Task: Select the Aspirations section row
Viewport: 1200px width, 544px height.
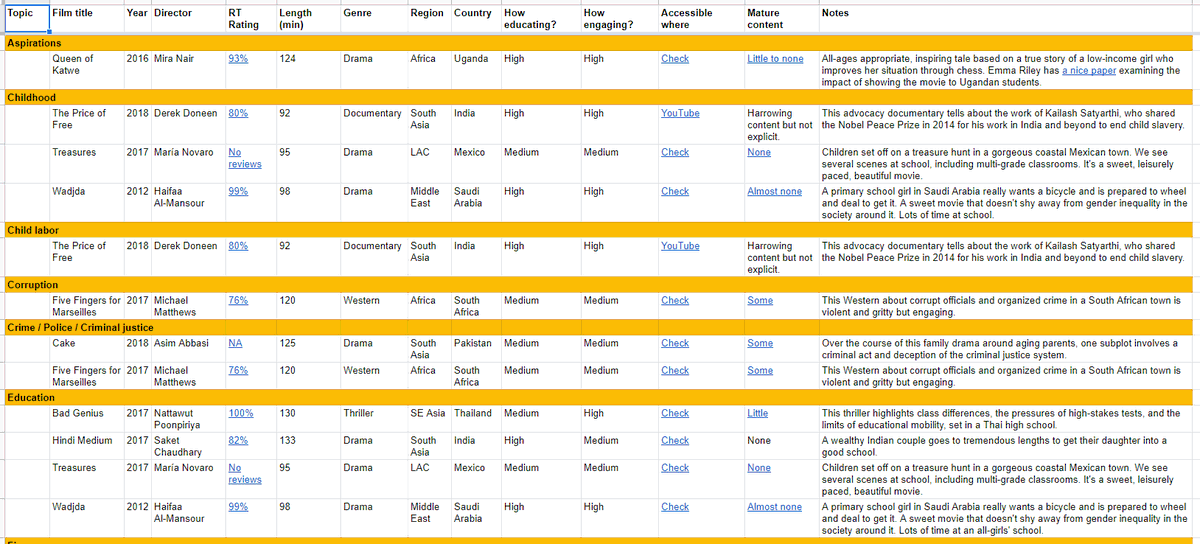Action: pos(597,43)
